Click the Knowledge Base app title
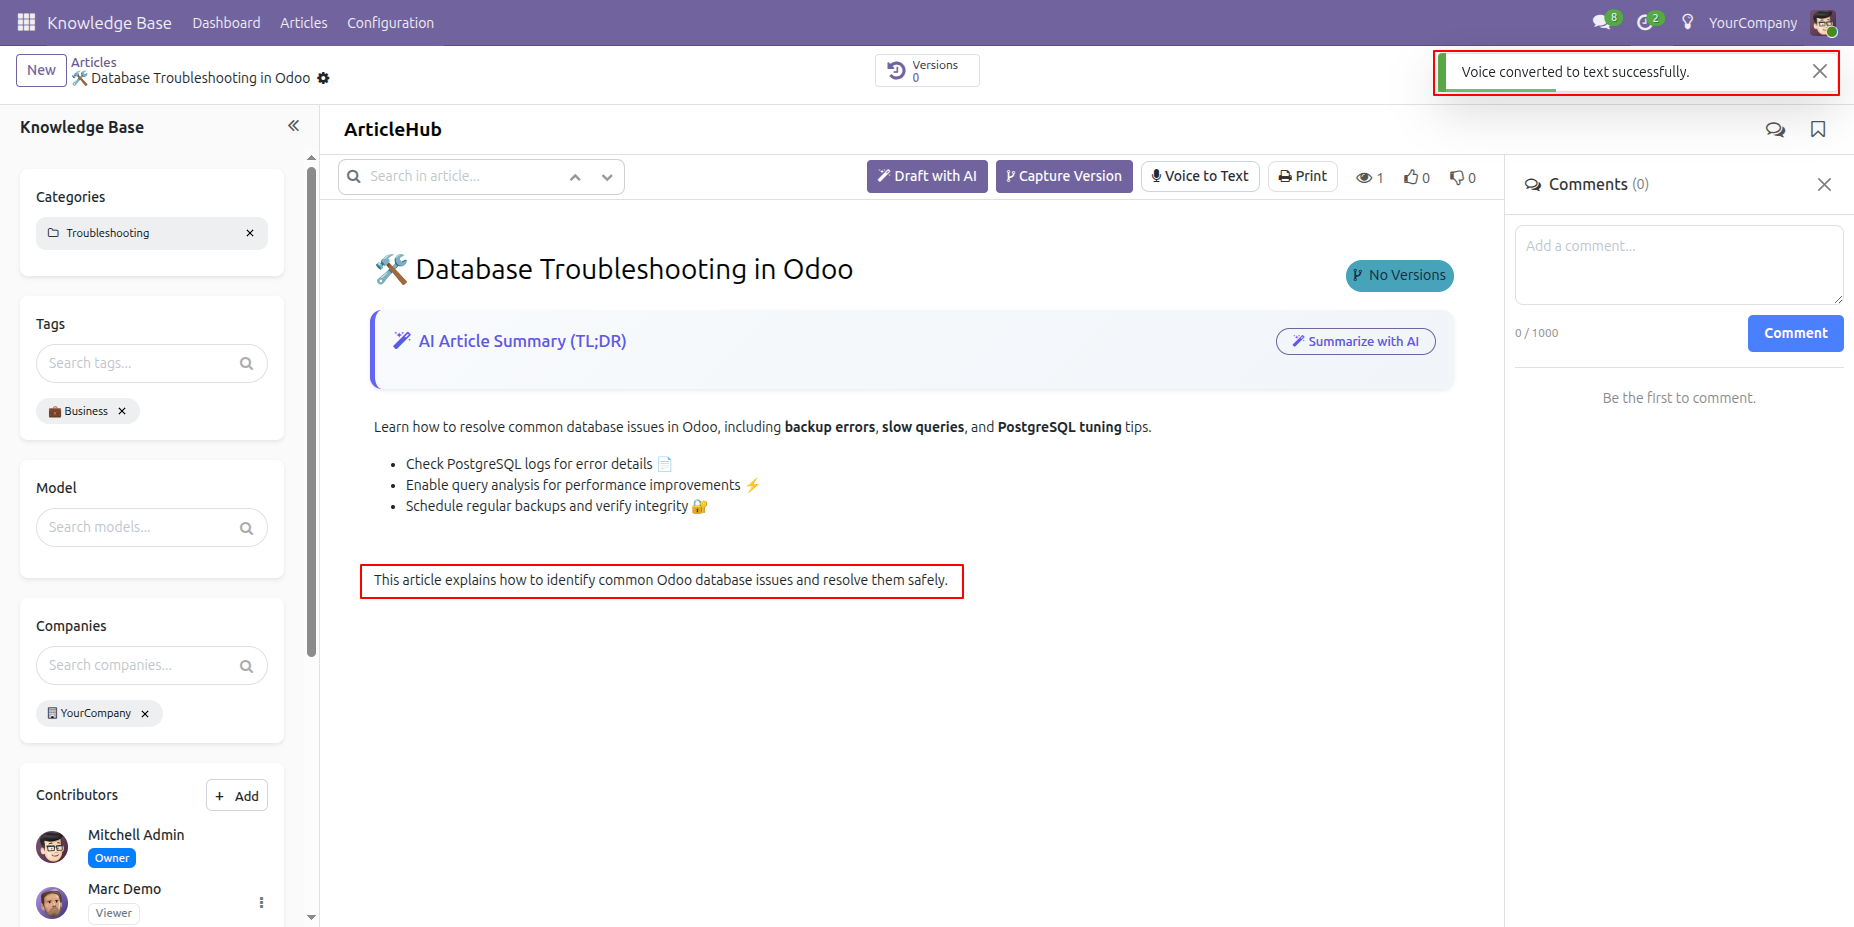Viewport: 1854px width, 927px height. pos(109,22)
